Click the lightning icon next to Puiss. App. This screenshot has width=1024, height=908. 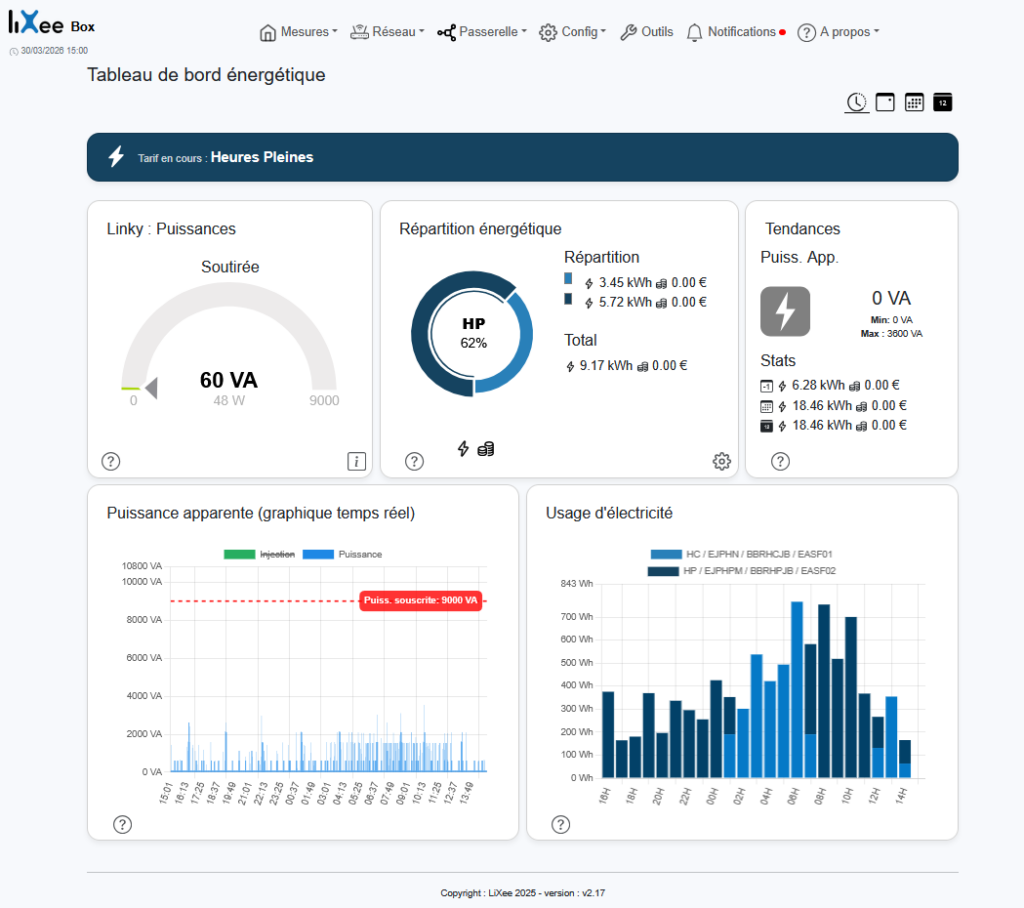tap(785, 311)
